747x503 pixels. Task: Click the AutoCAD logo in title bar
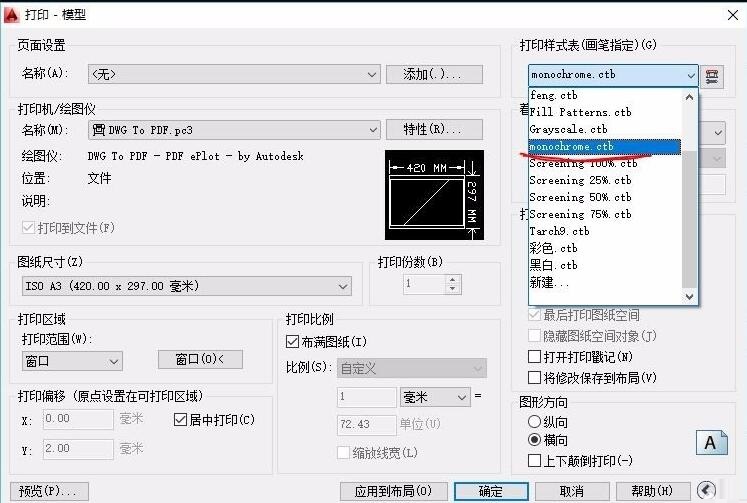coord(11,15)
